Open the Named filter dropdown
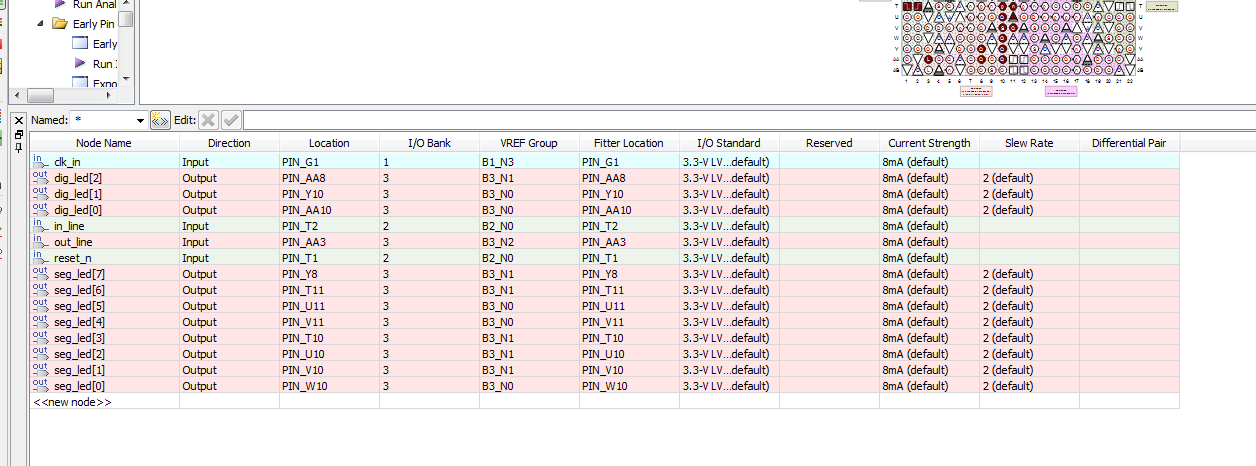This screenshot has height=466, width=1256. click(140, 120)
